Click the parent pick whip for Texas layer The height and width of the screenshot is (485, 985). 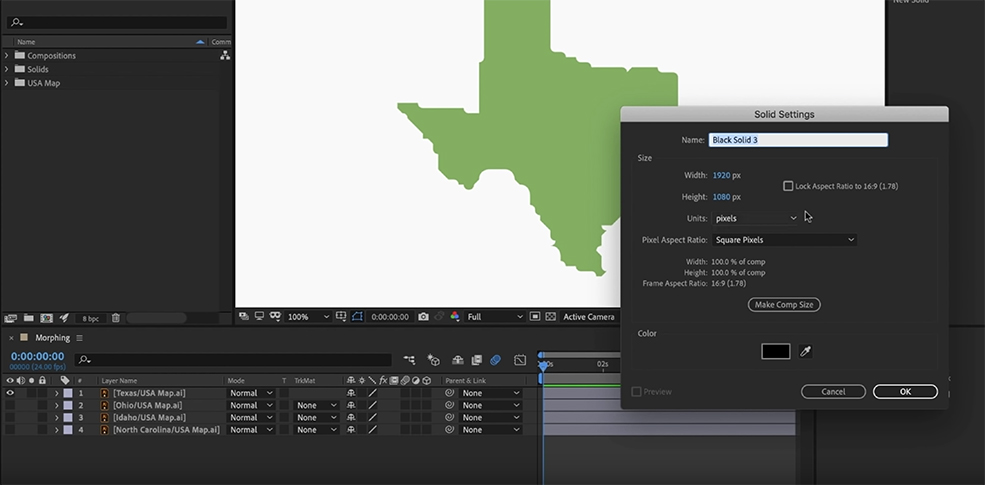(449, 393)
